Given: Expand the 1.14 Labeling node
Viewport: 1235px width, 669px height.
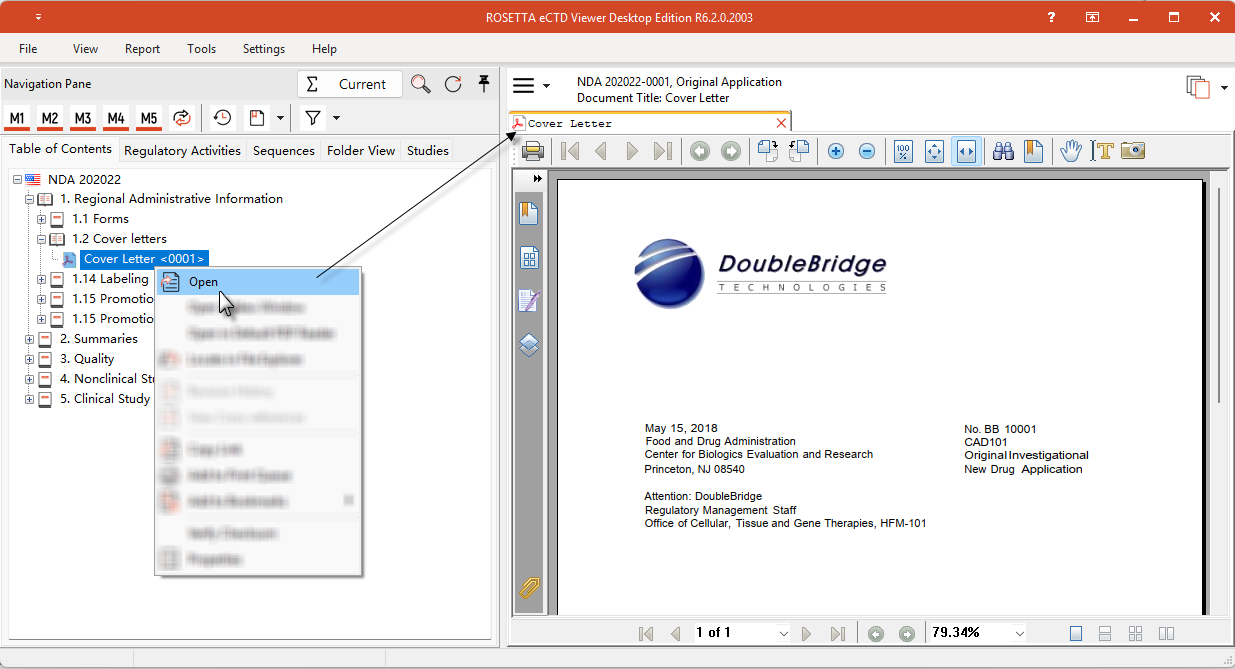Looking at the screenshot, I should 41,279.
